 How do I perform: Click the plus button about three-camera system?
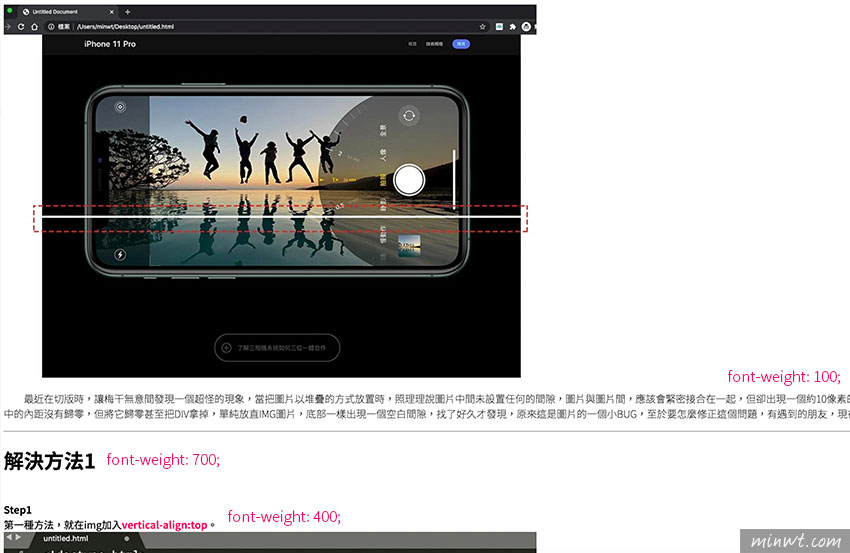(x=277, y=348)
